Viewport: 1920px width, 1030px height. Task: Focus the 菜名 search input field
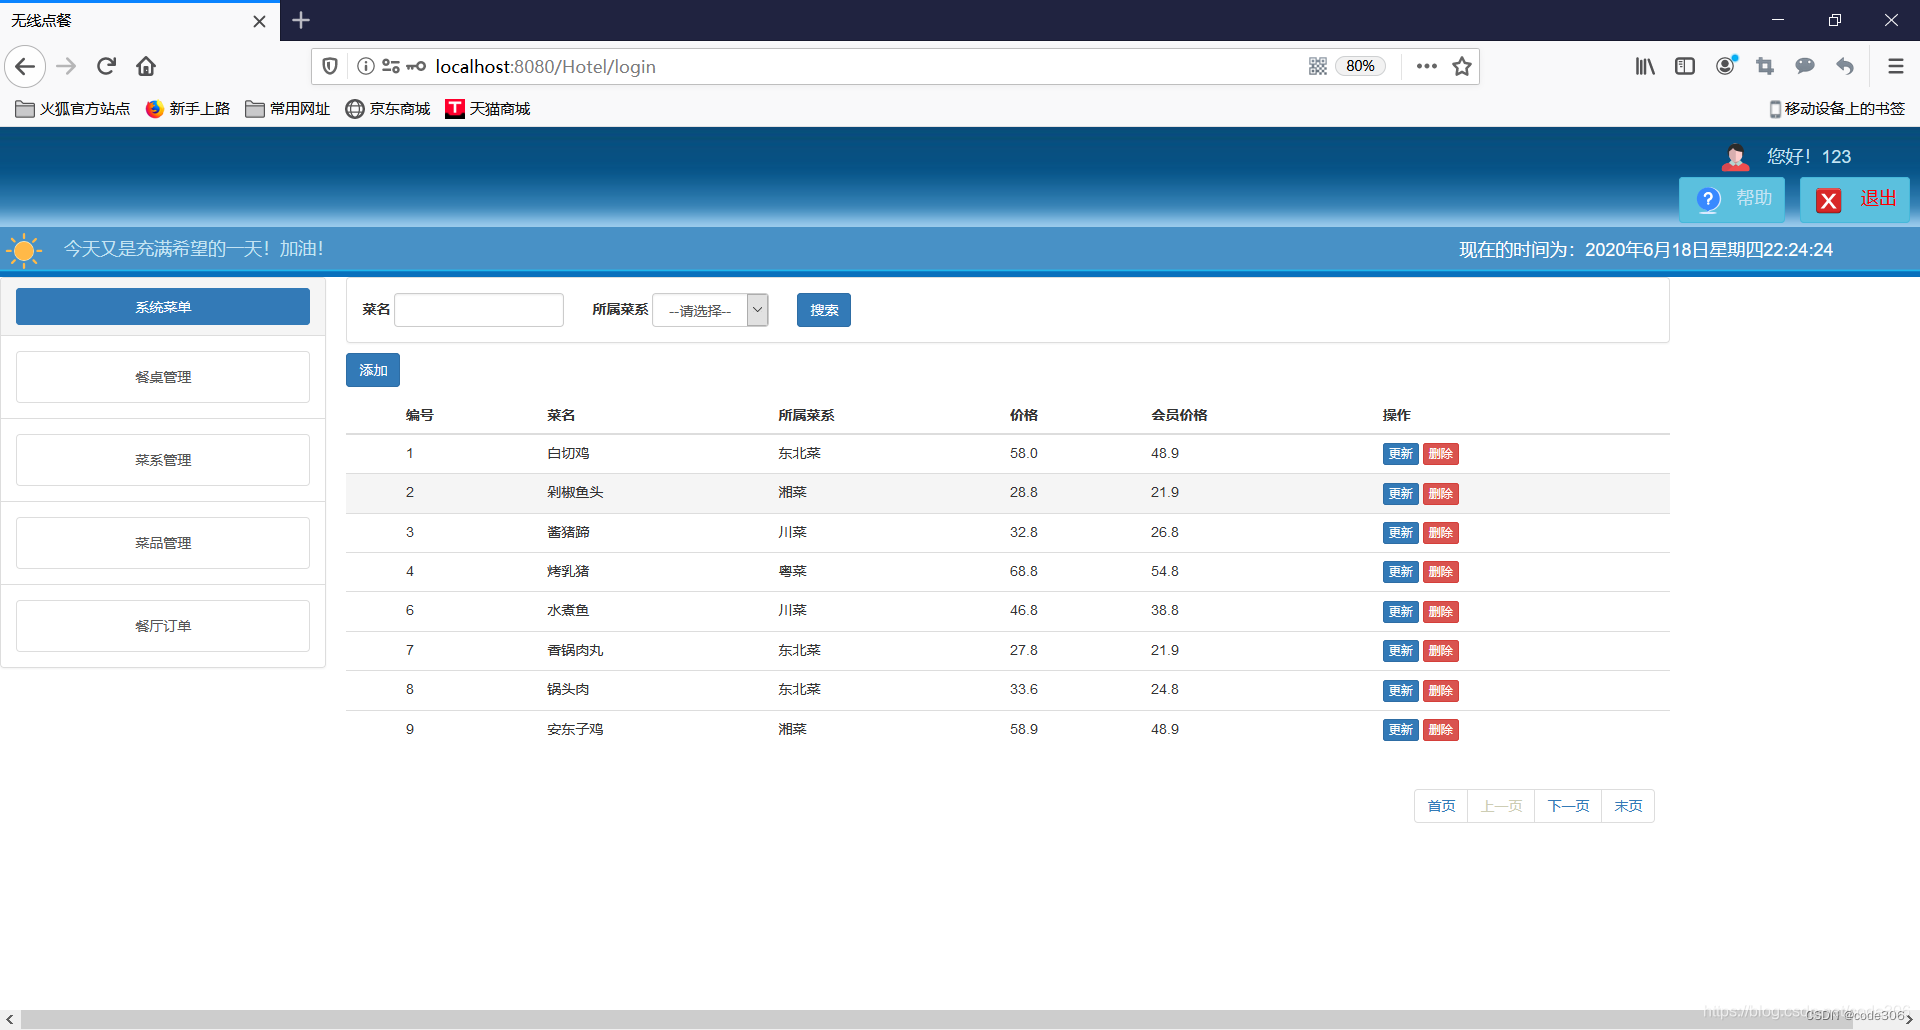pos(479,310)
